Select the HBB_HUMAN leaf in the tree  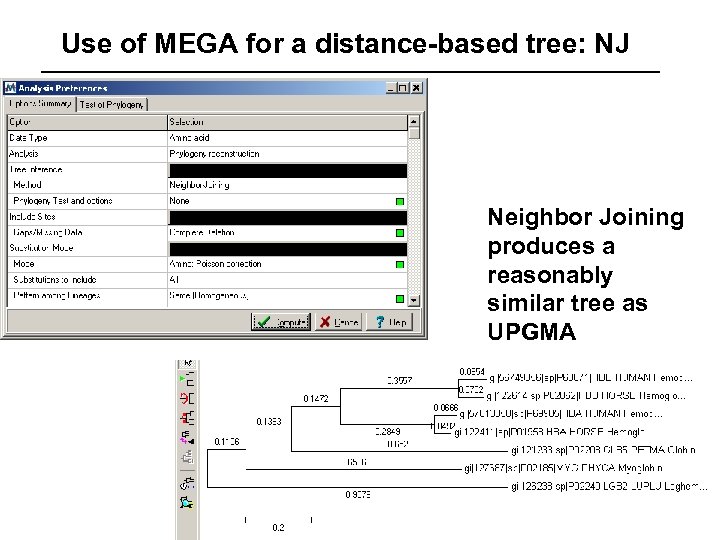(x=591, y=378)
